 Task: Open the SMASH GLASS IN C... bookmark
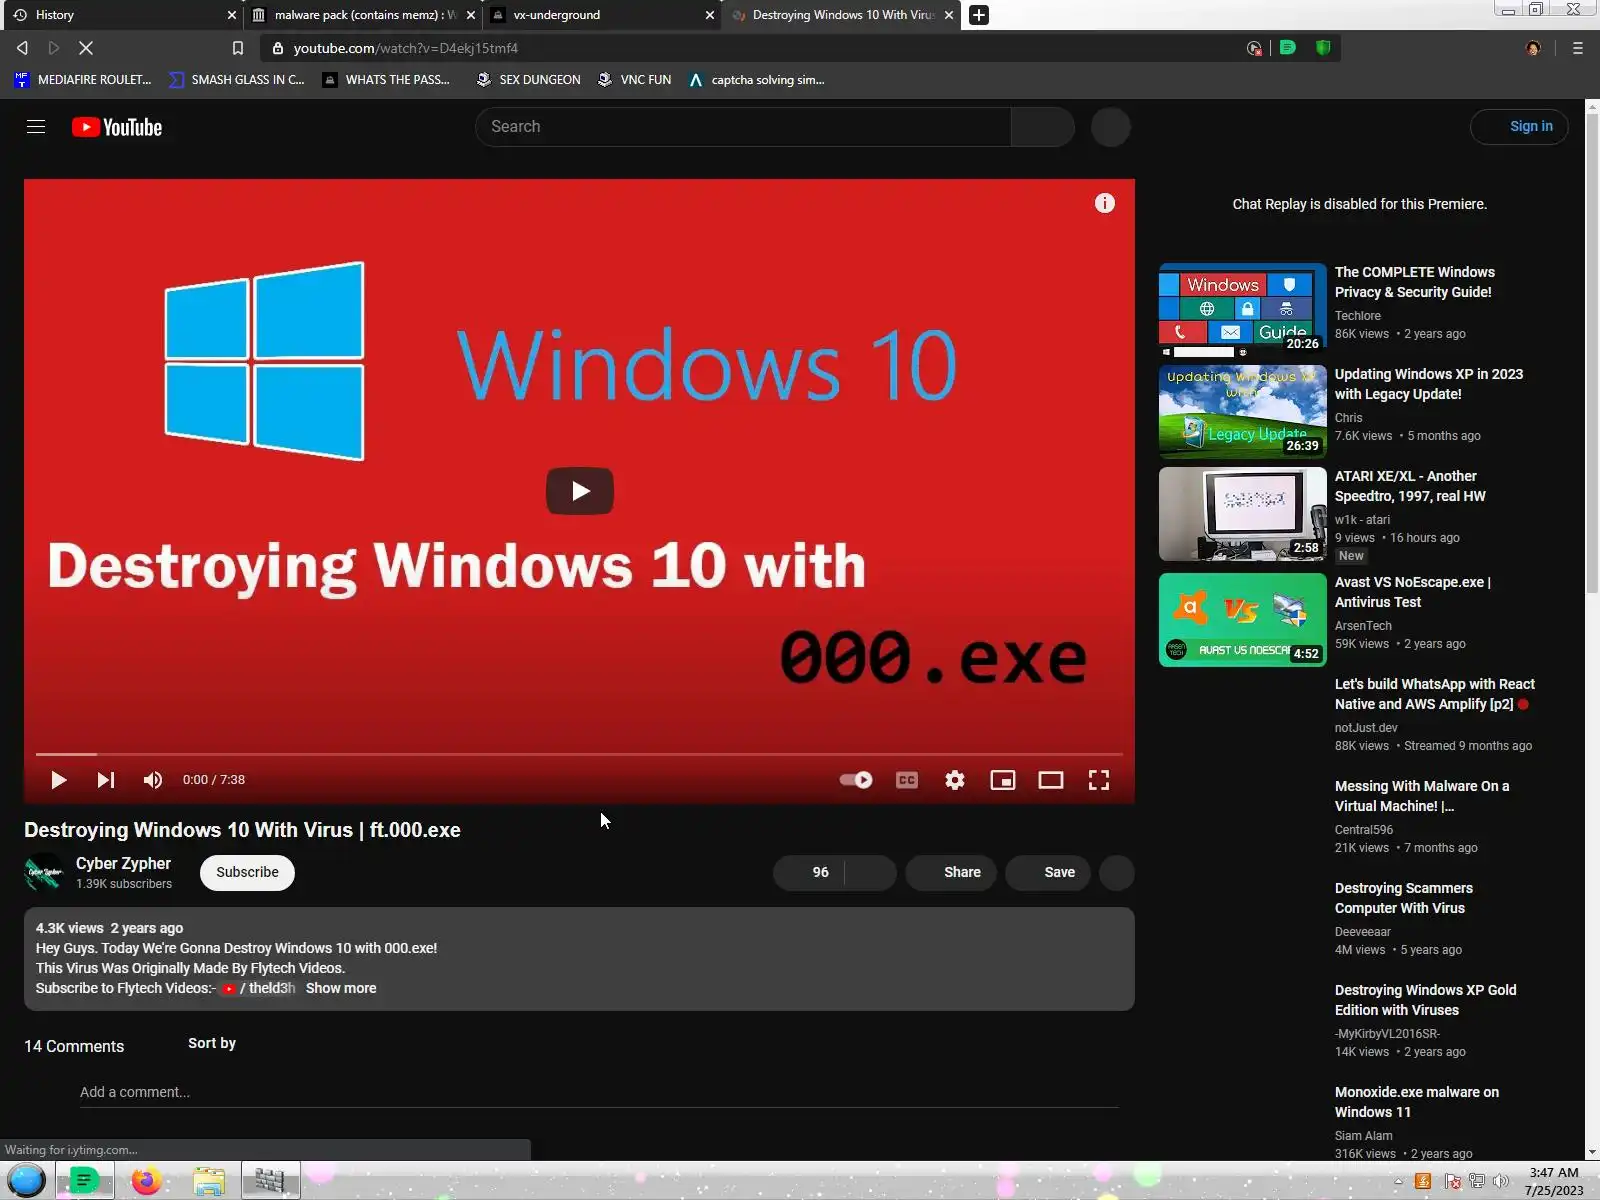[x=237, y=80]
